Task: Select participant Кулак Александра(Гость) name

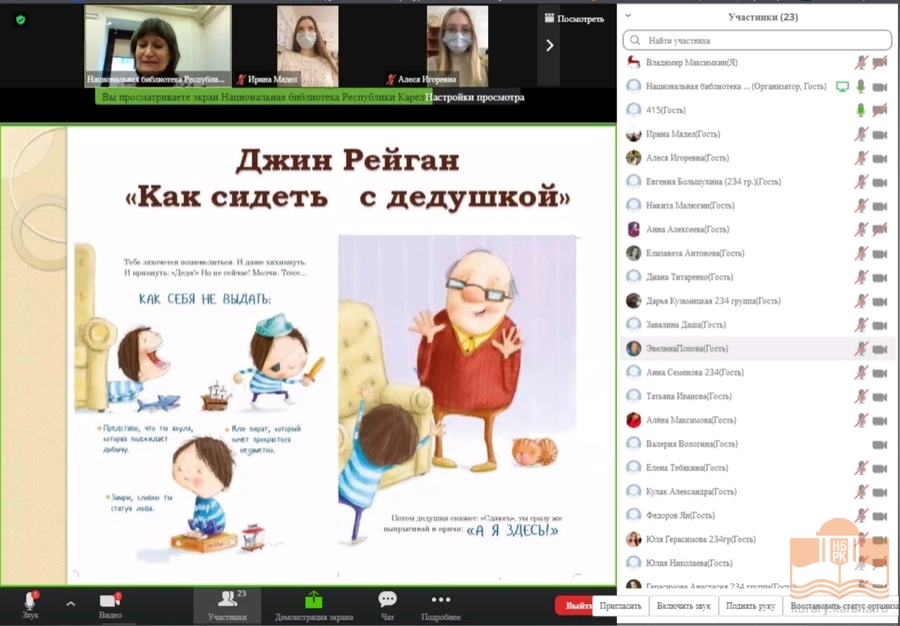Action: (x=691, y=492)
